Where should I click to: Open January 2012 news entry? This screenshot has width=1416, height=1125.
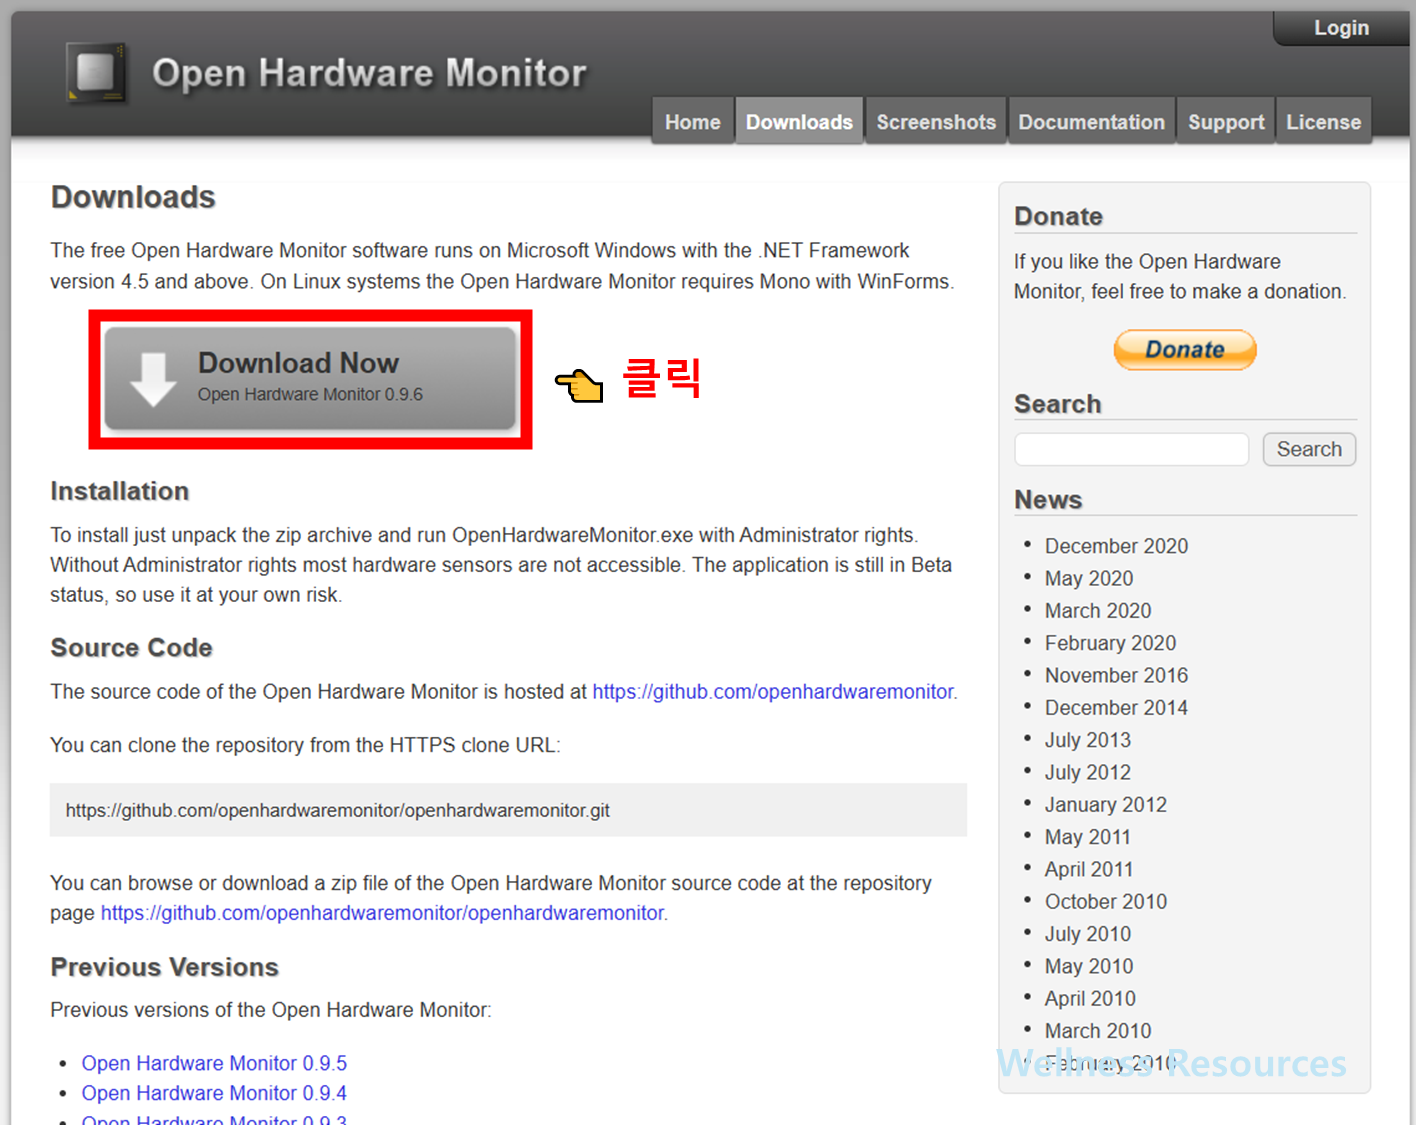point(1106,804)
